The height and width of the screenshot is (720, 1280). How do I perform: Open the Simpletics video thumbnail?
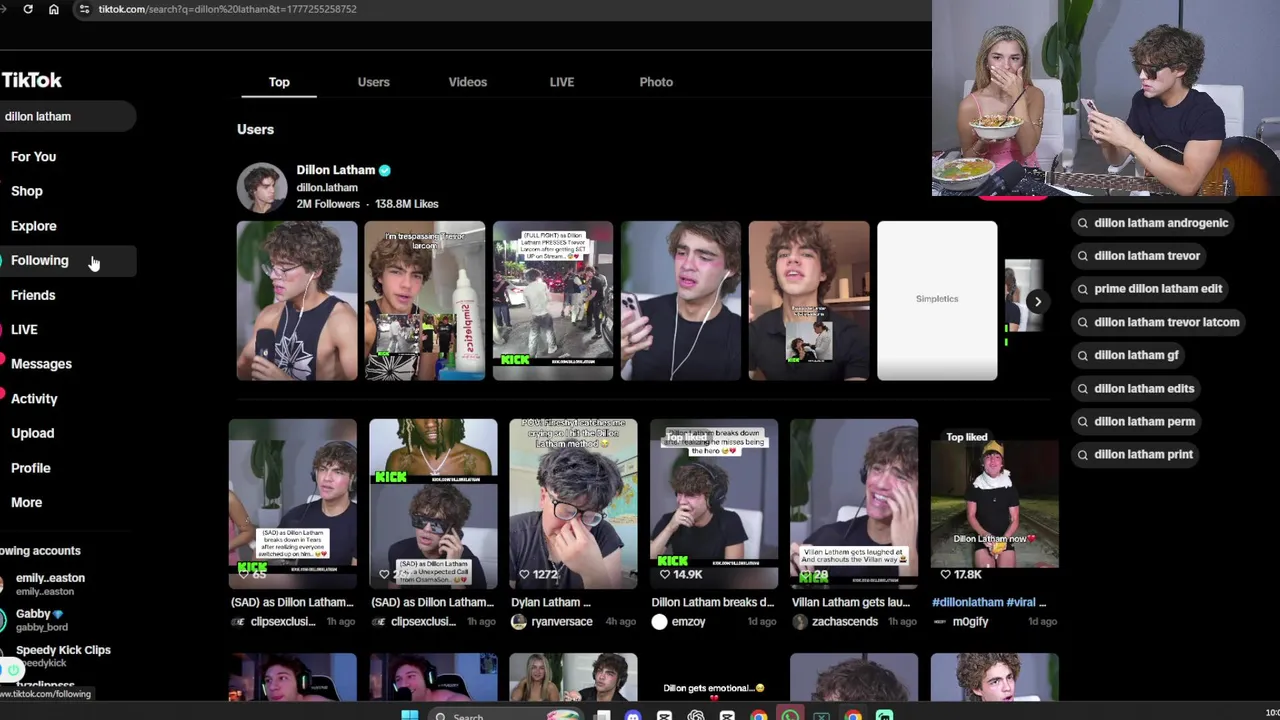tap(937, 301)
